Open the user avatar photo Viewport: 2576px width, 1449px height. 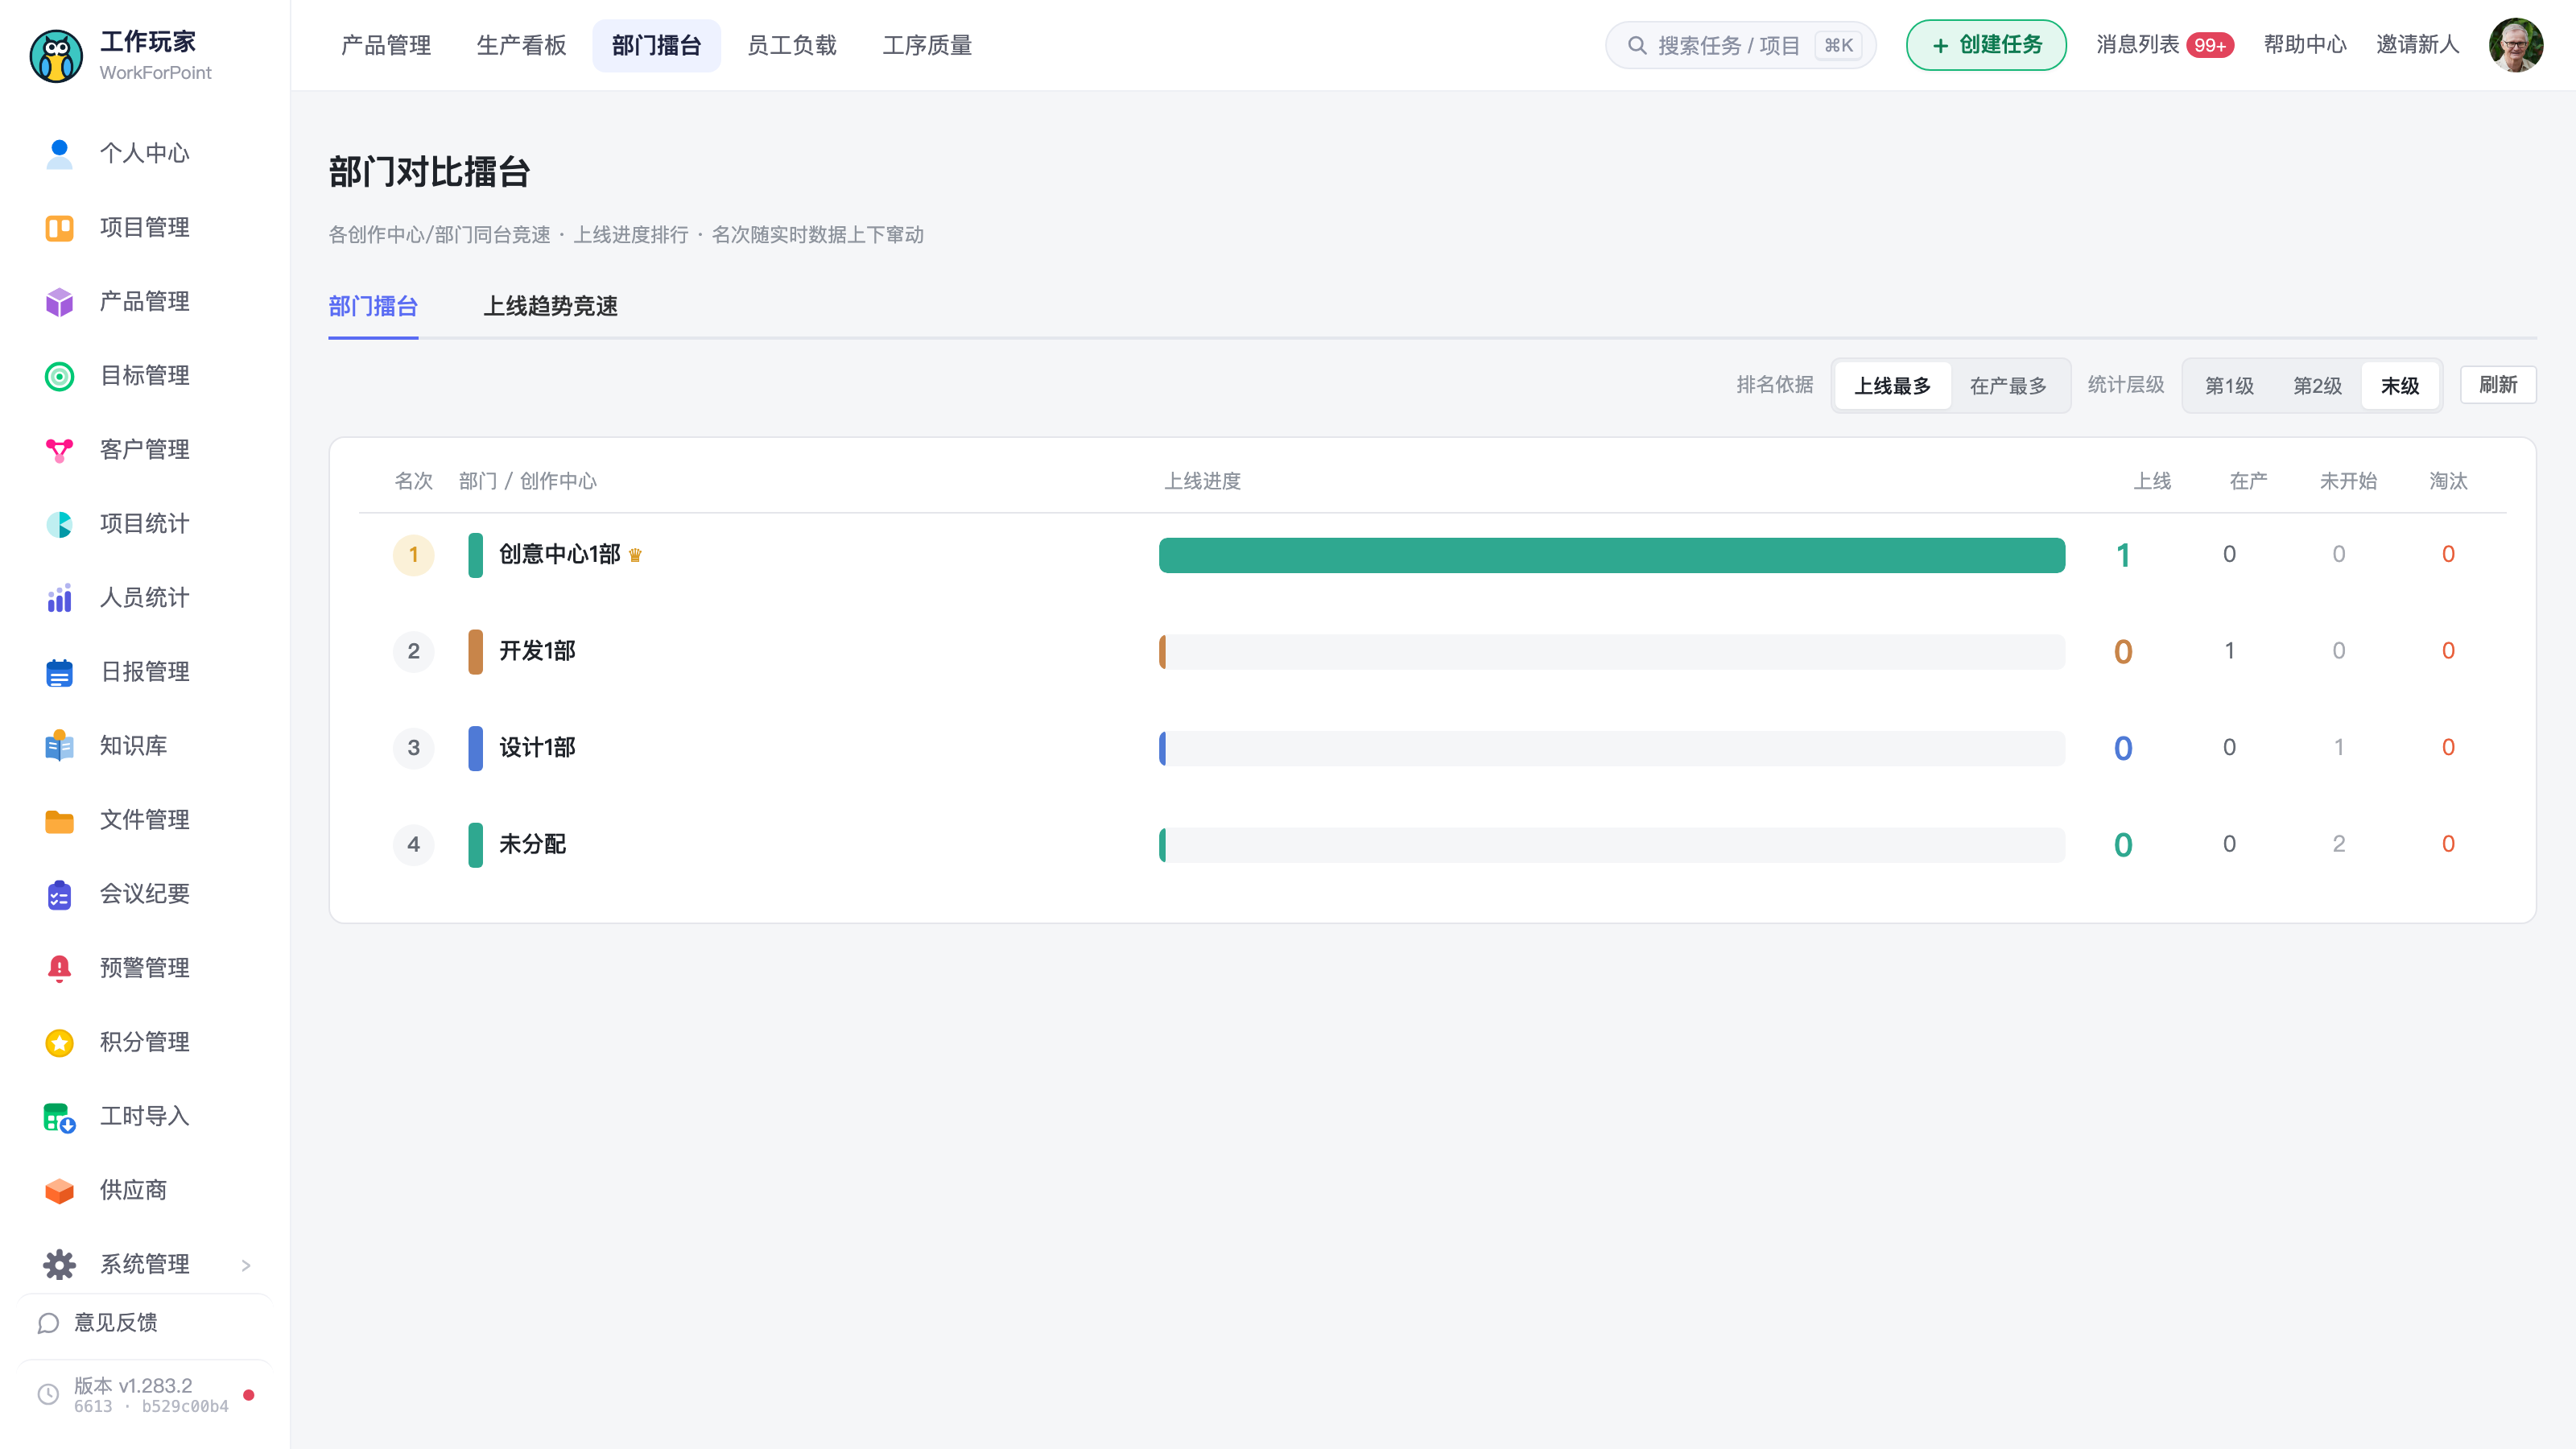pyautogui.click(x=2516, y=45)
